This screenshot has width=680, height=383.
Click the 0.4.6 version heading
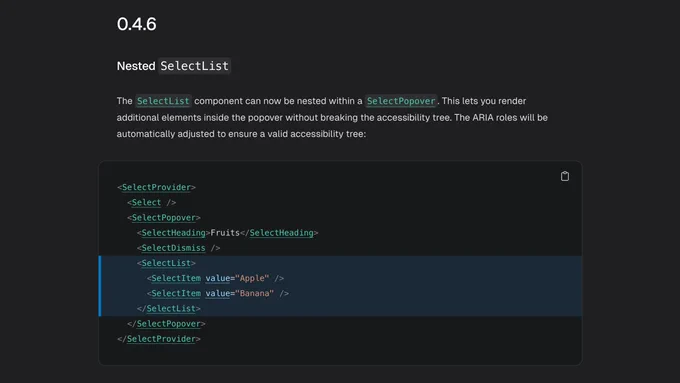(137, 24)
